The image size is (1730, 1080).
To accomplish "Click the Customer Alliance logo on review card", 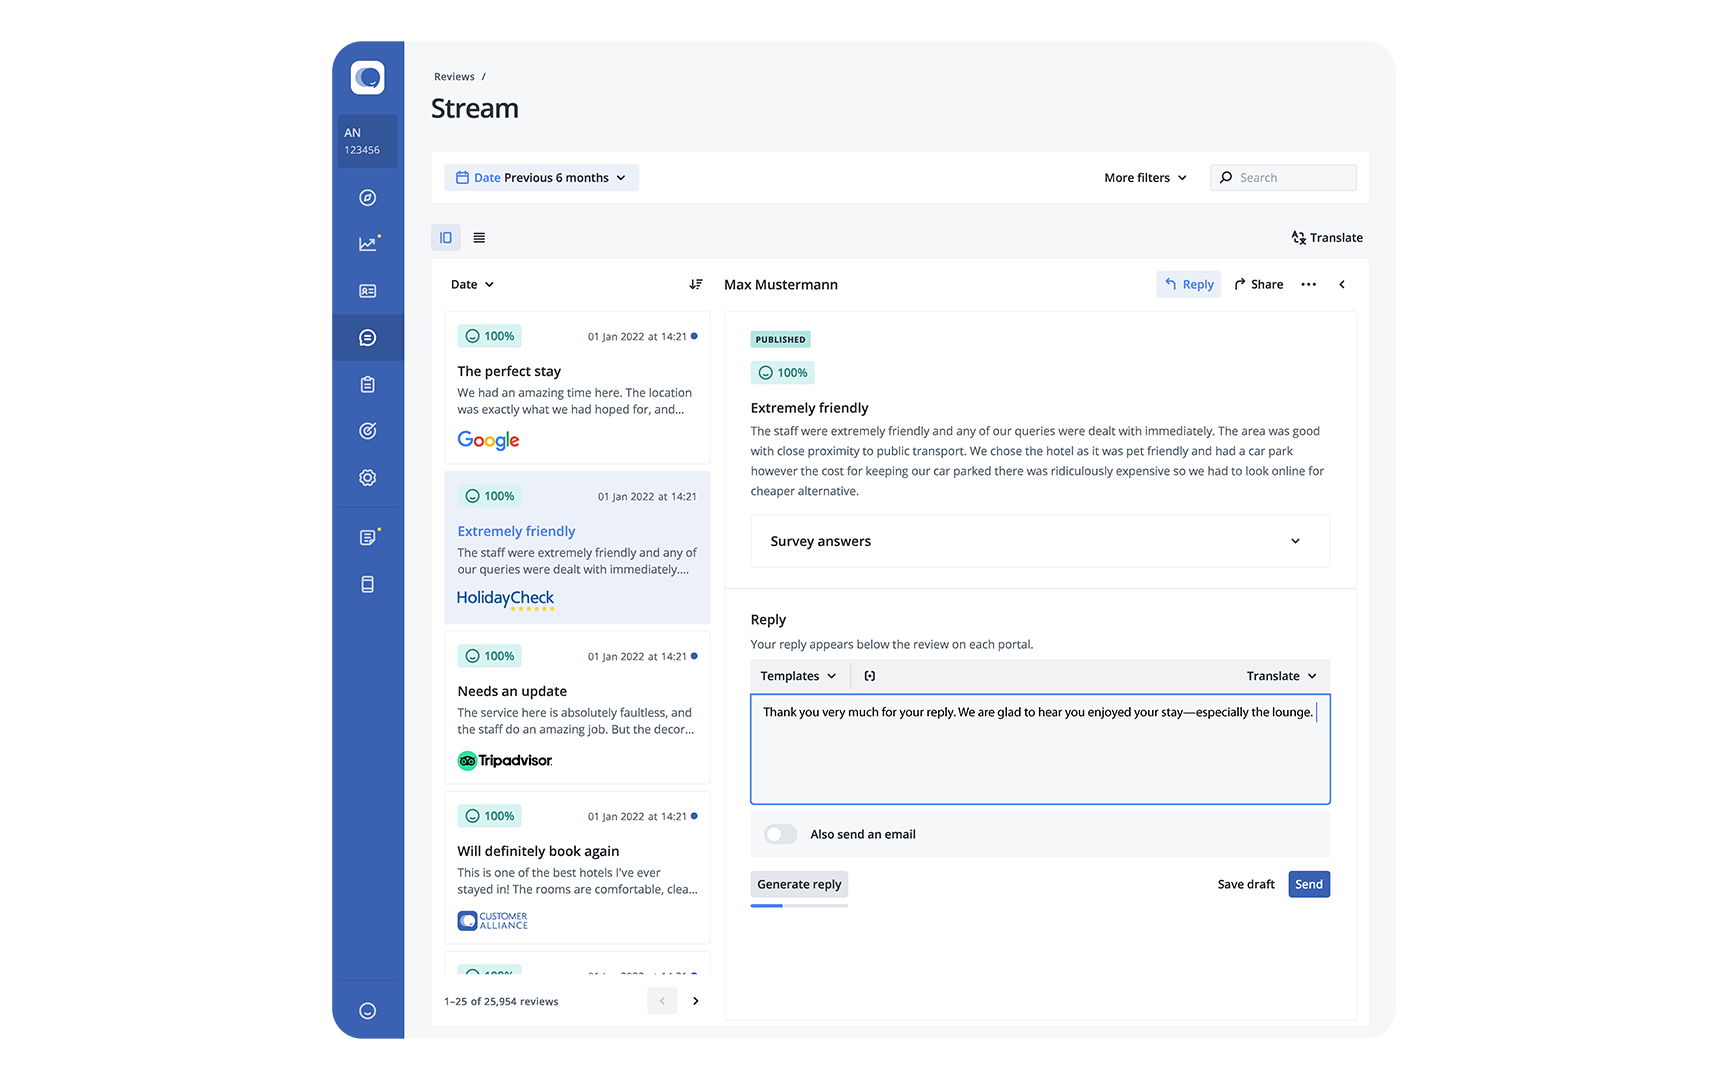I will 493,921.
